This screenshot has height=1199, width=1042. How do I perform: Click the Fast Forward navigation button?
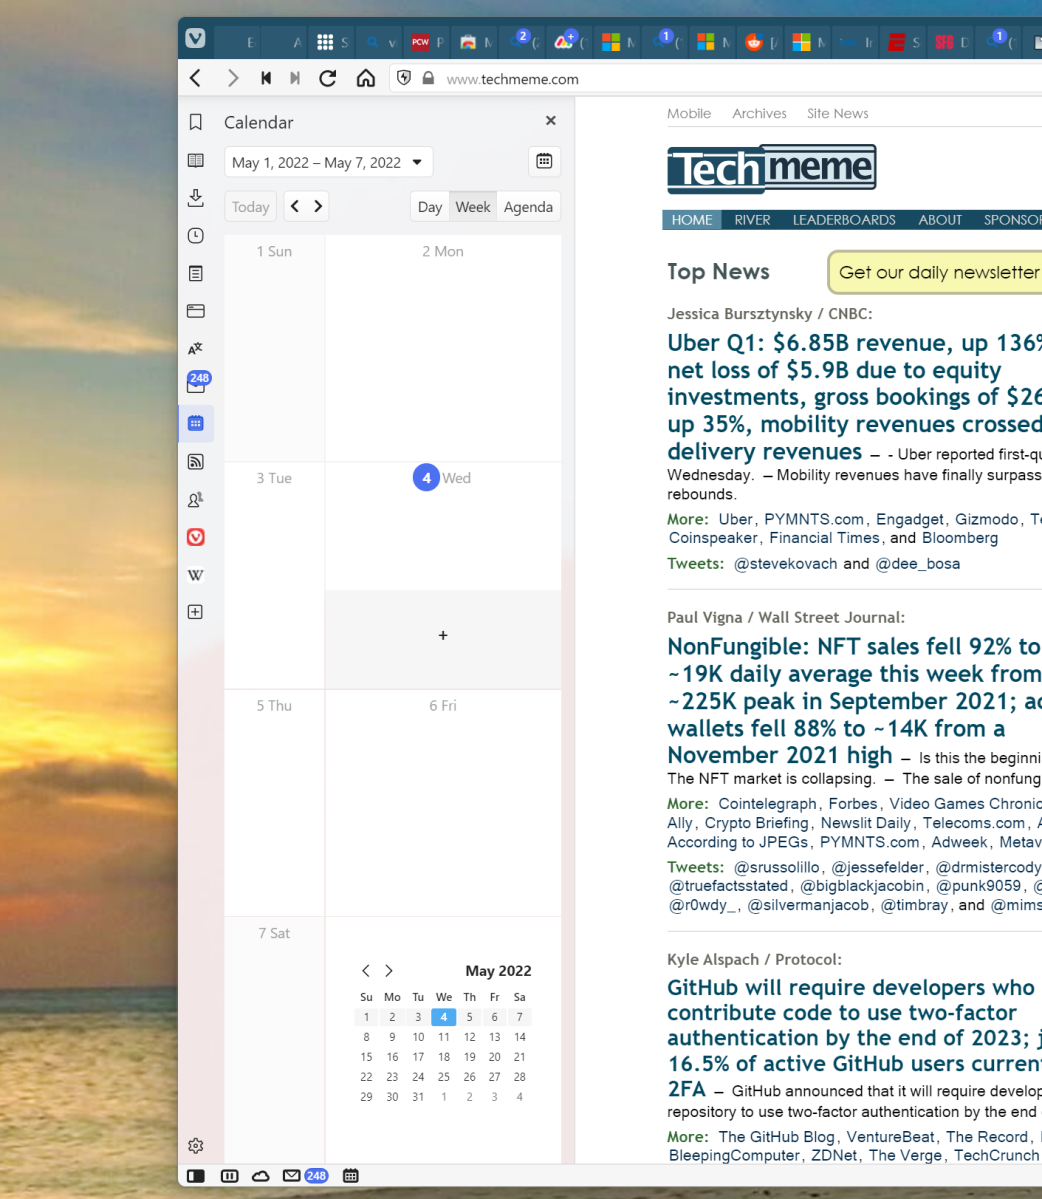pyautogui.click(x=295, y=78)
